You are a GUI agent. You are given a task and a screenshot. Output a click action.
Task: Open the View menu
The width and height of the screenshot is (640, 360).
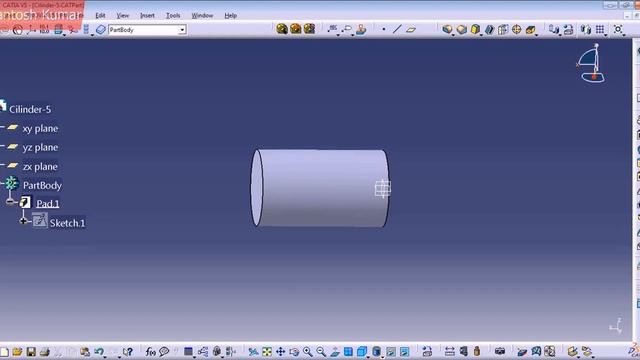(x=122, y=16)
